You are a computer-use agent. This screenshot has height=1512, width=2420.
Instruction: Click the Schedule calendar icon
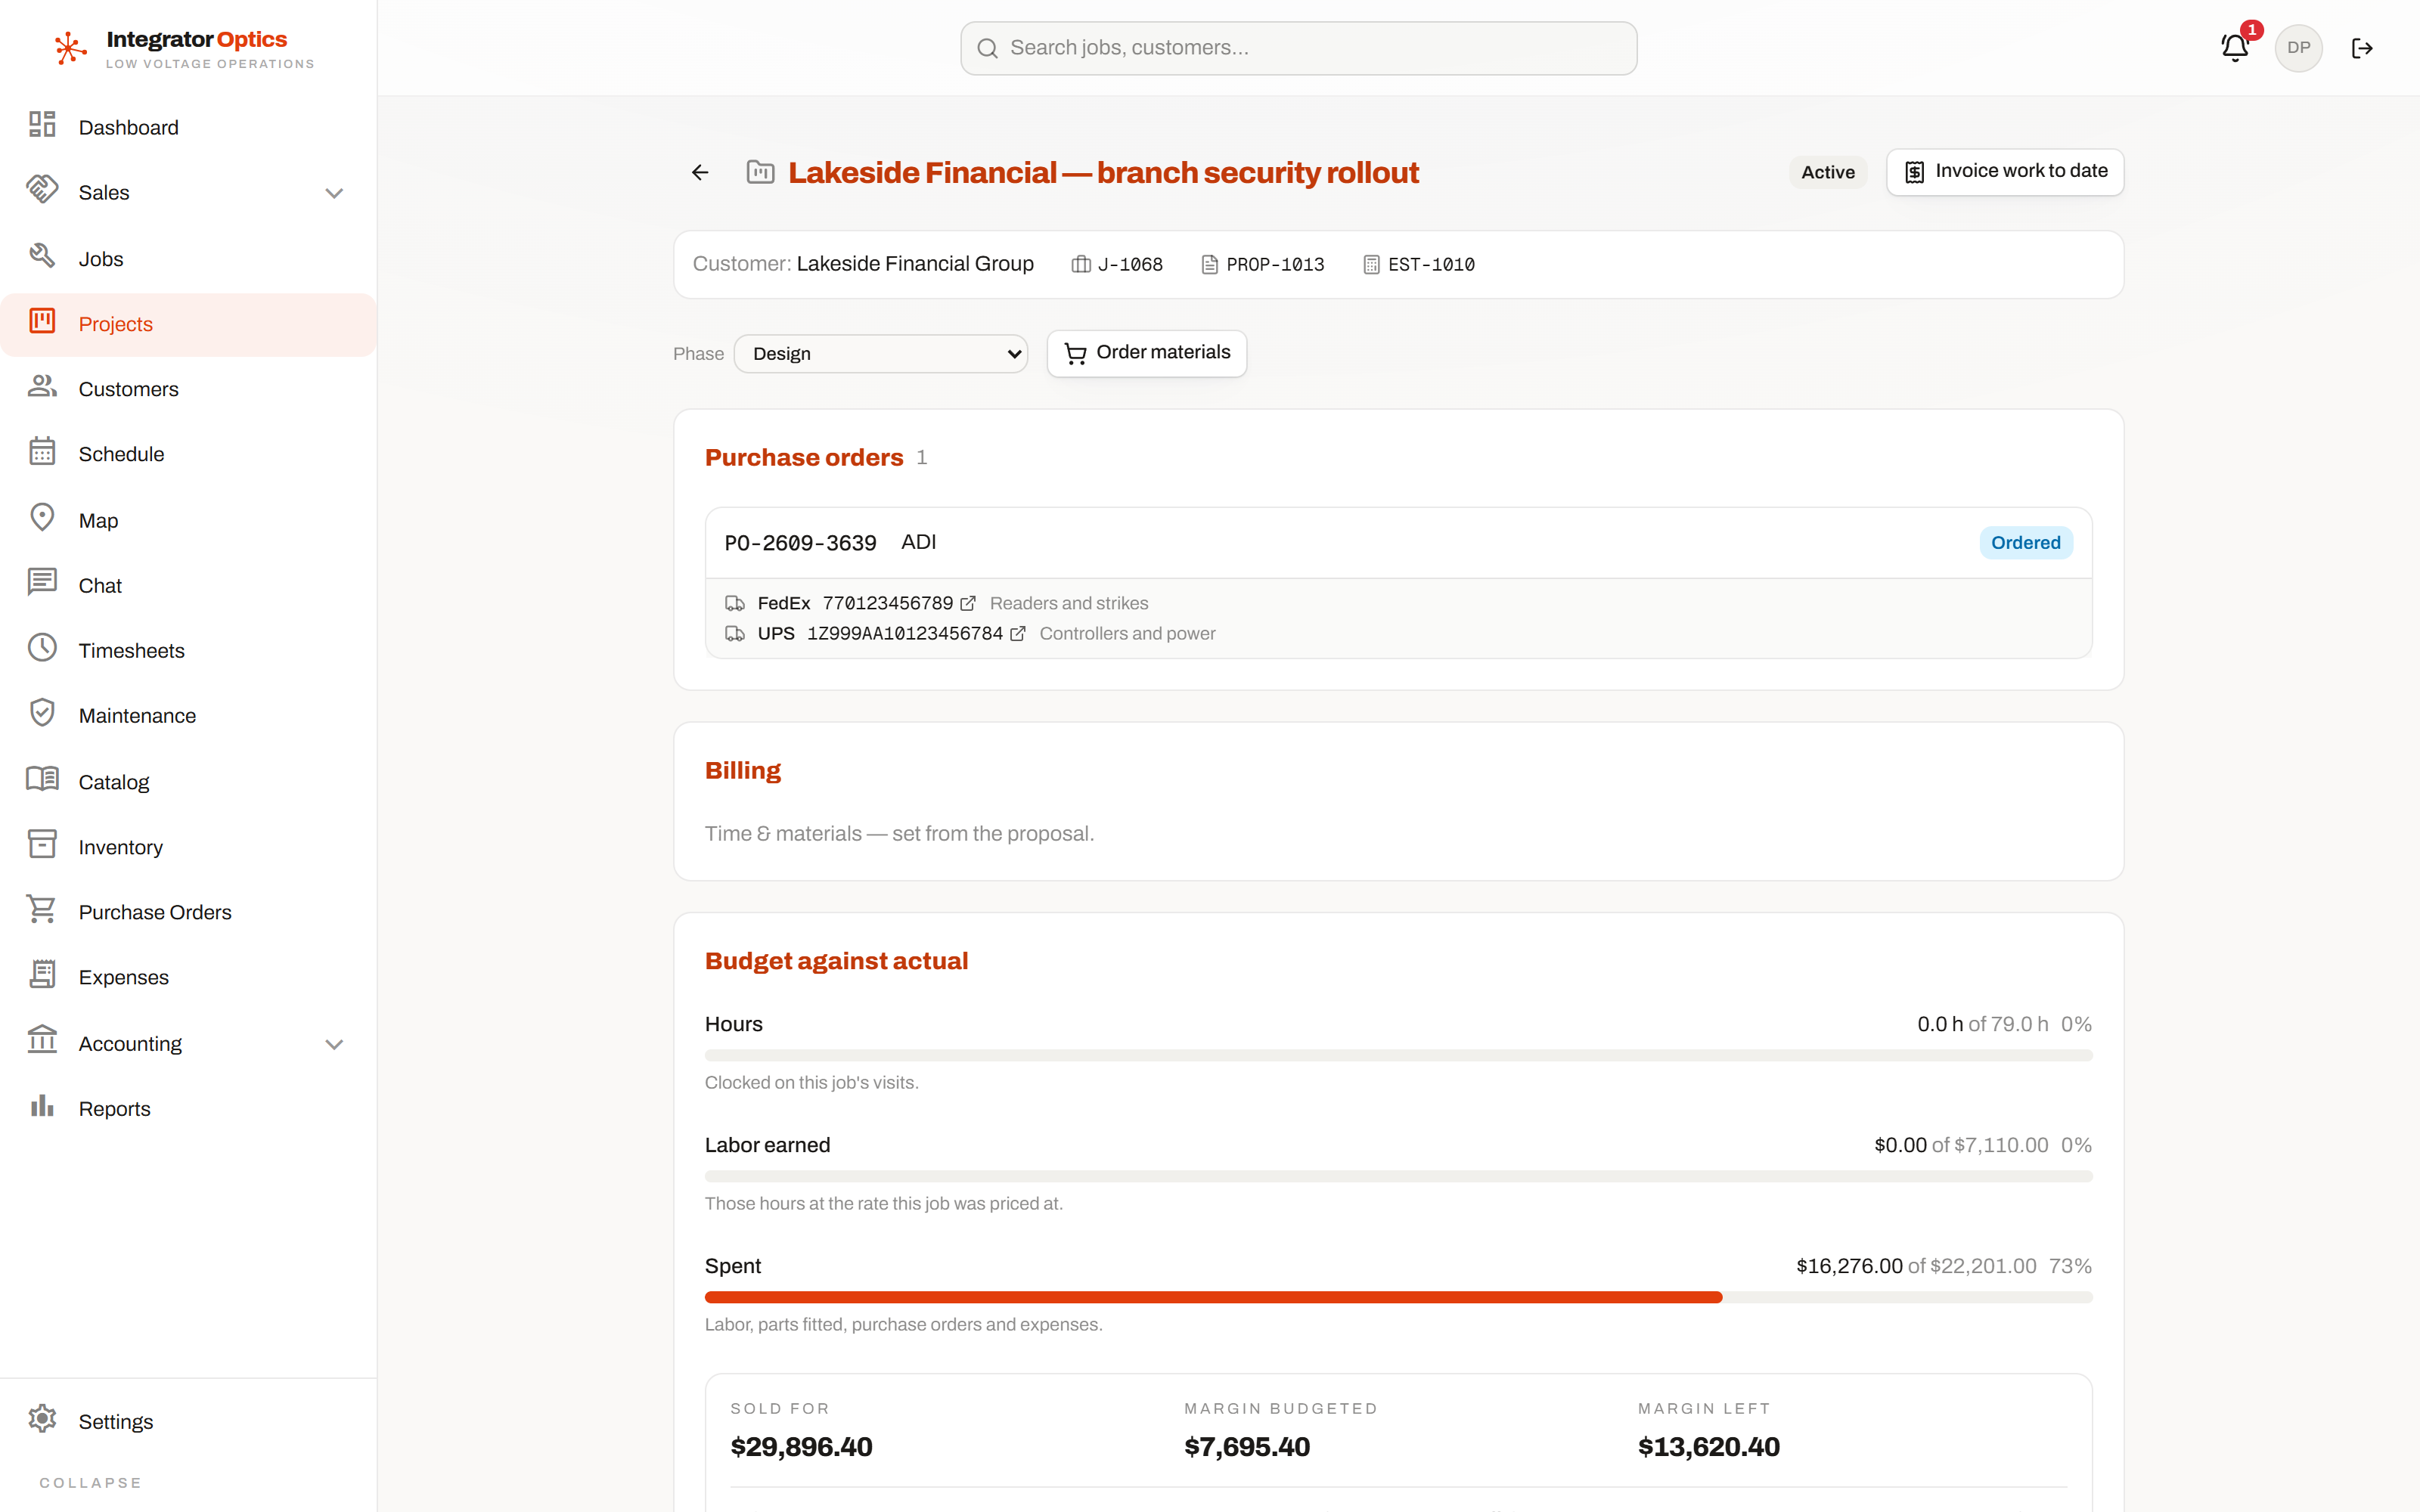pyautogui.click(x=42, y=452)
